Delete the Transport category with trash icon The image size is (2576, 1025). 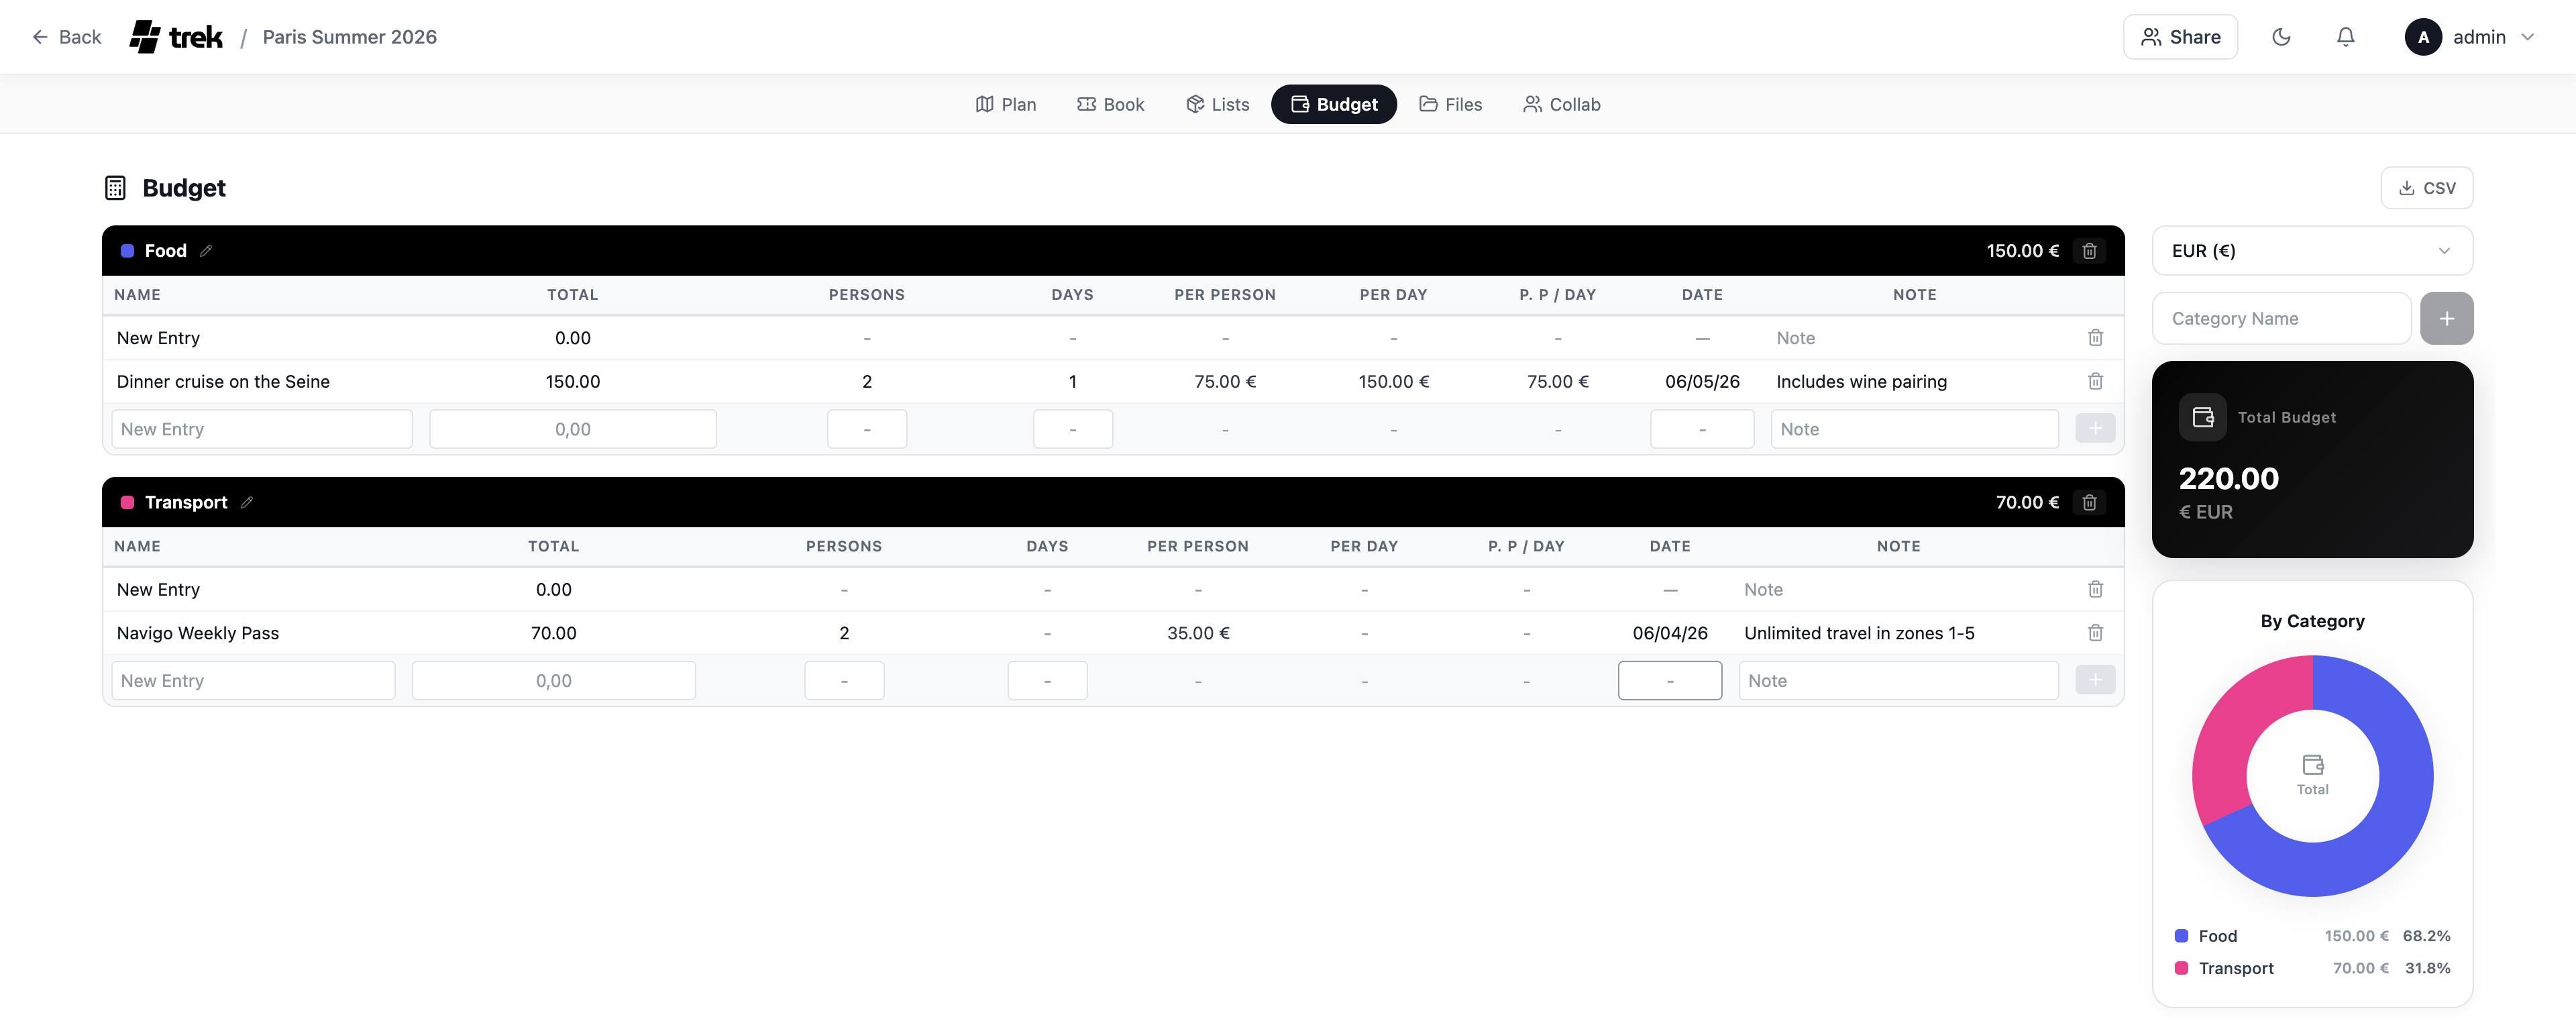point(2089,502)
